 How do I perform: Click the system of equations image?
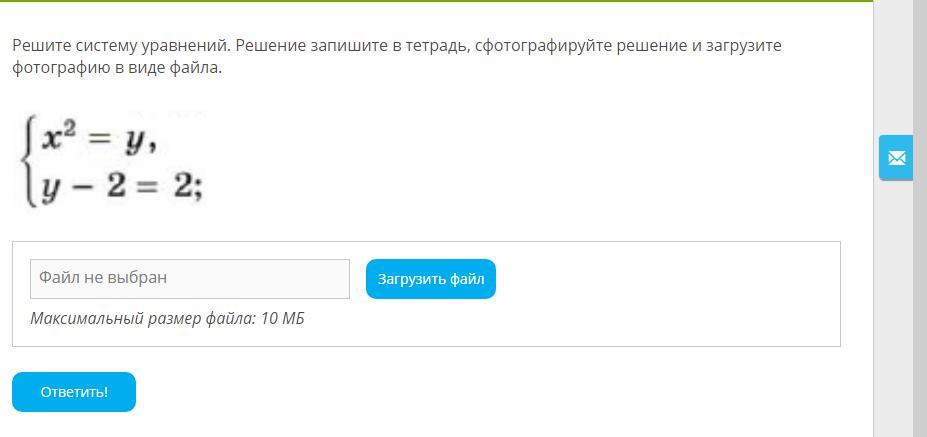coord(112,160)
